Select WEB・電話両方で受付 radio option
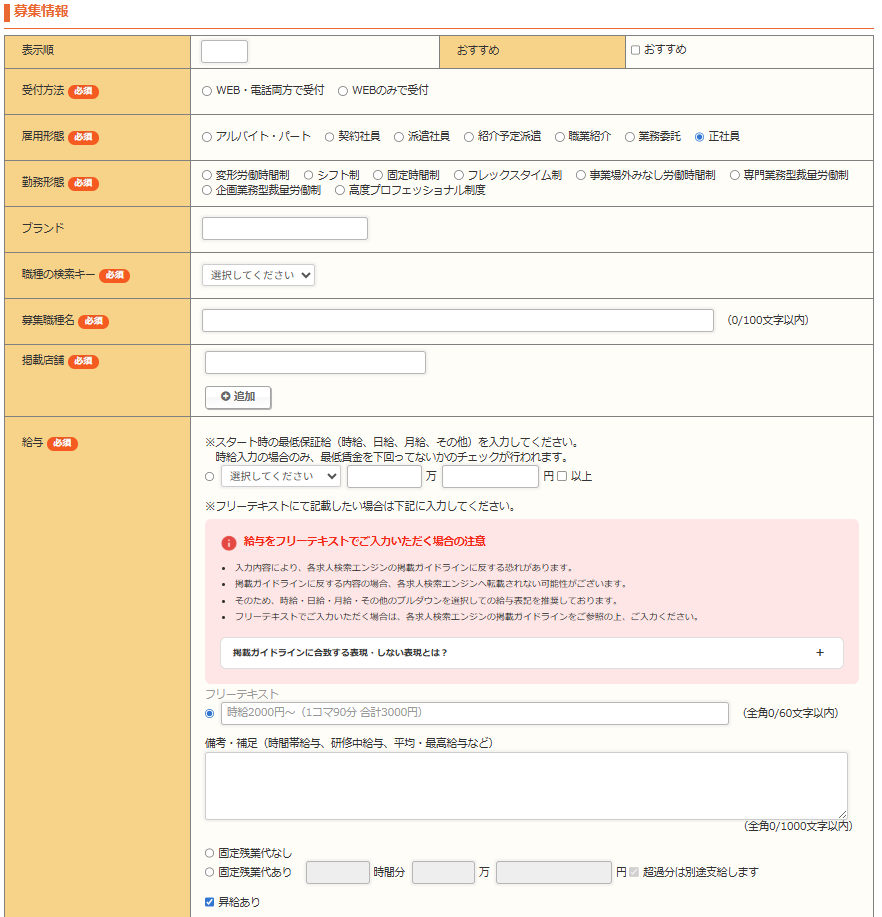This screenshot has width=882, height=917. (207, 91)
